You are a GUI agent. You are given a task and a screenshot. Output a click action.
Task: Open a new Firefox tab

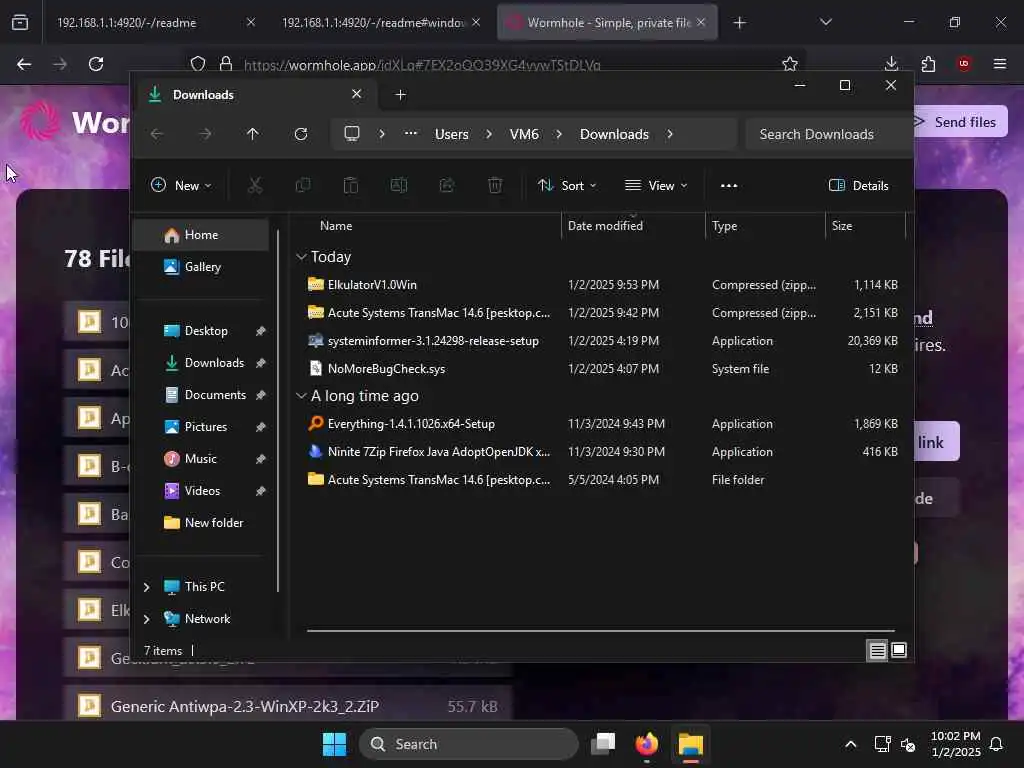click(739, 23)
